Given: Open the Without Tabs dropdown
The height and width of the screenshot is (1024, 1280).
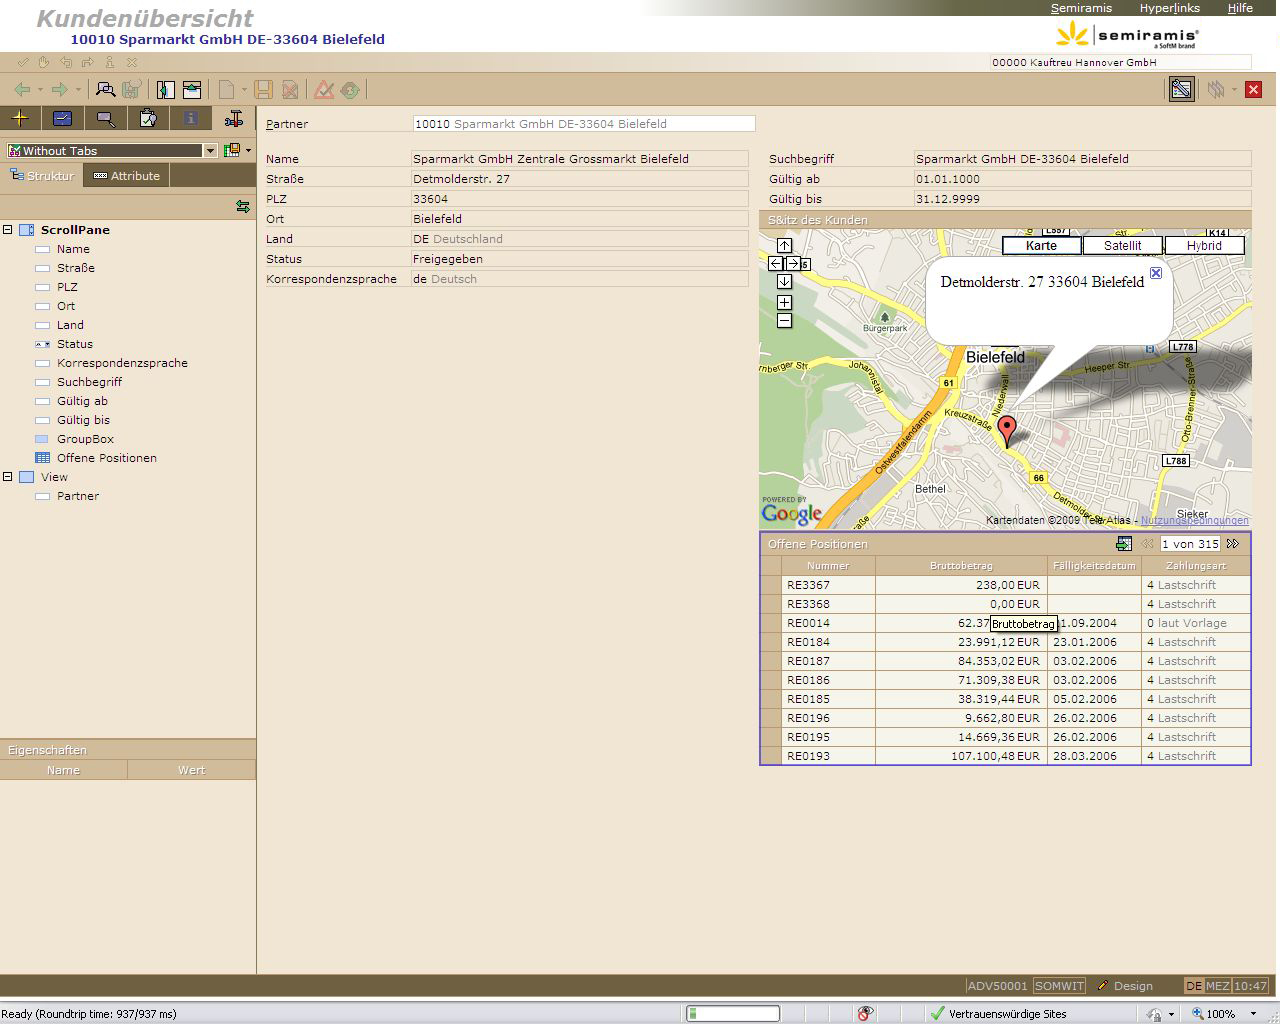Looking at the screenshot, I should (210, 151).
